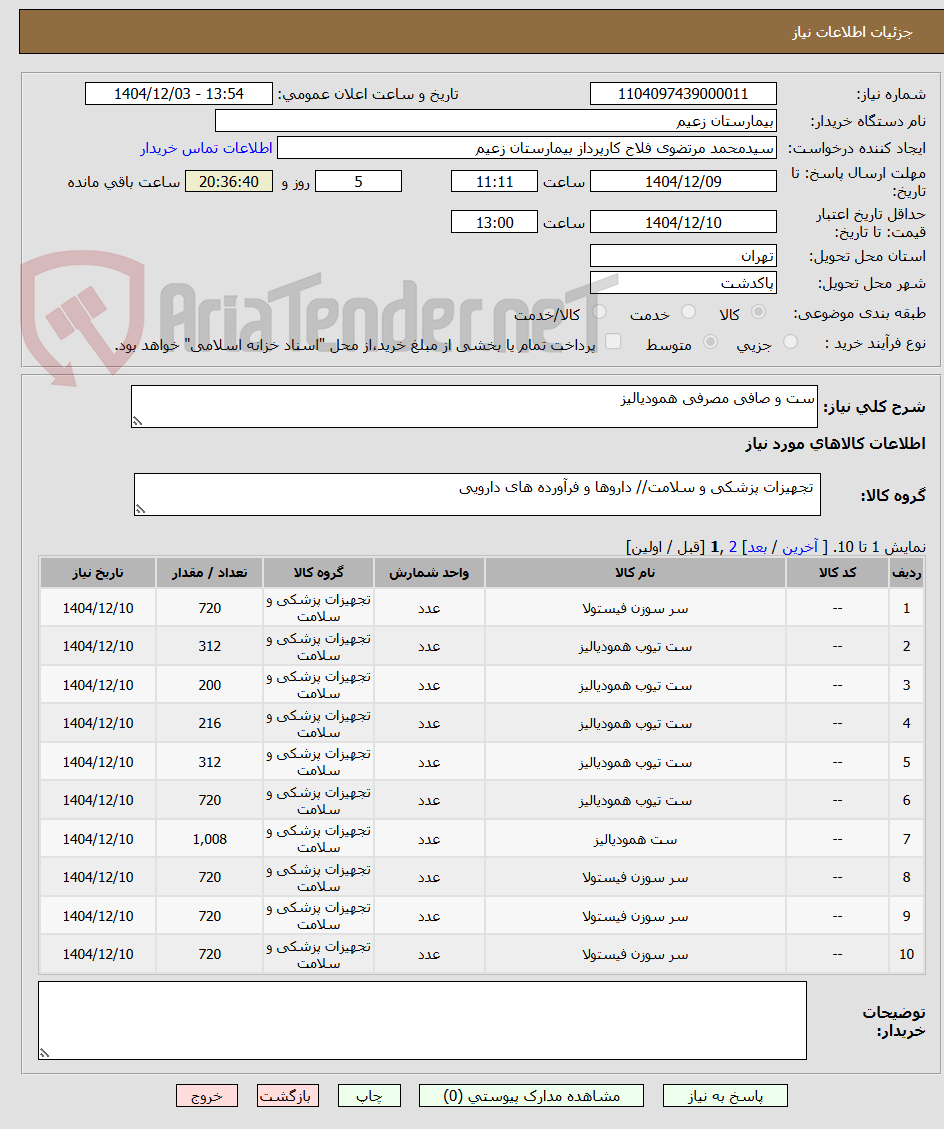The width and height of the screenshot is (944, 1129).
Task: Click the خروج exit button
Action: click(x=207, y=1096)
